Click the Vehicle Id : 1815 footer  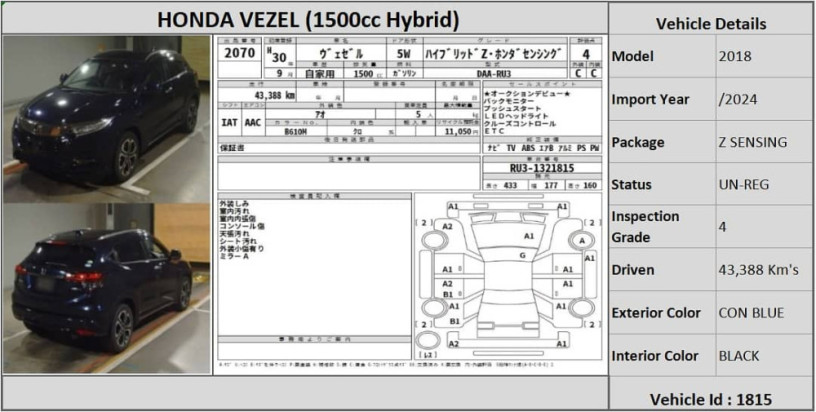pyautogui.click(x=711, y=398)
